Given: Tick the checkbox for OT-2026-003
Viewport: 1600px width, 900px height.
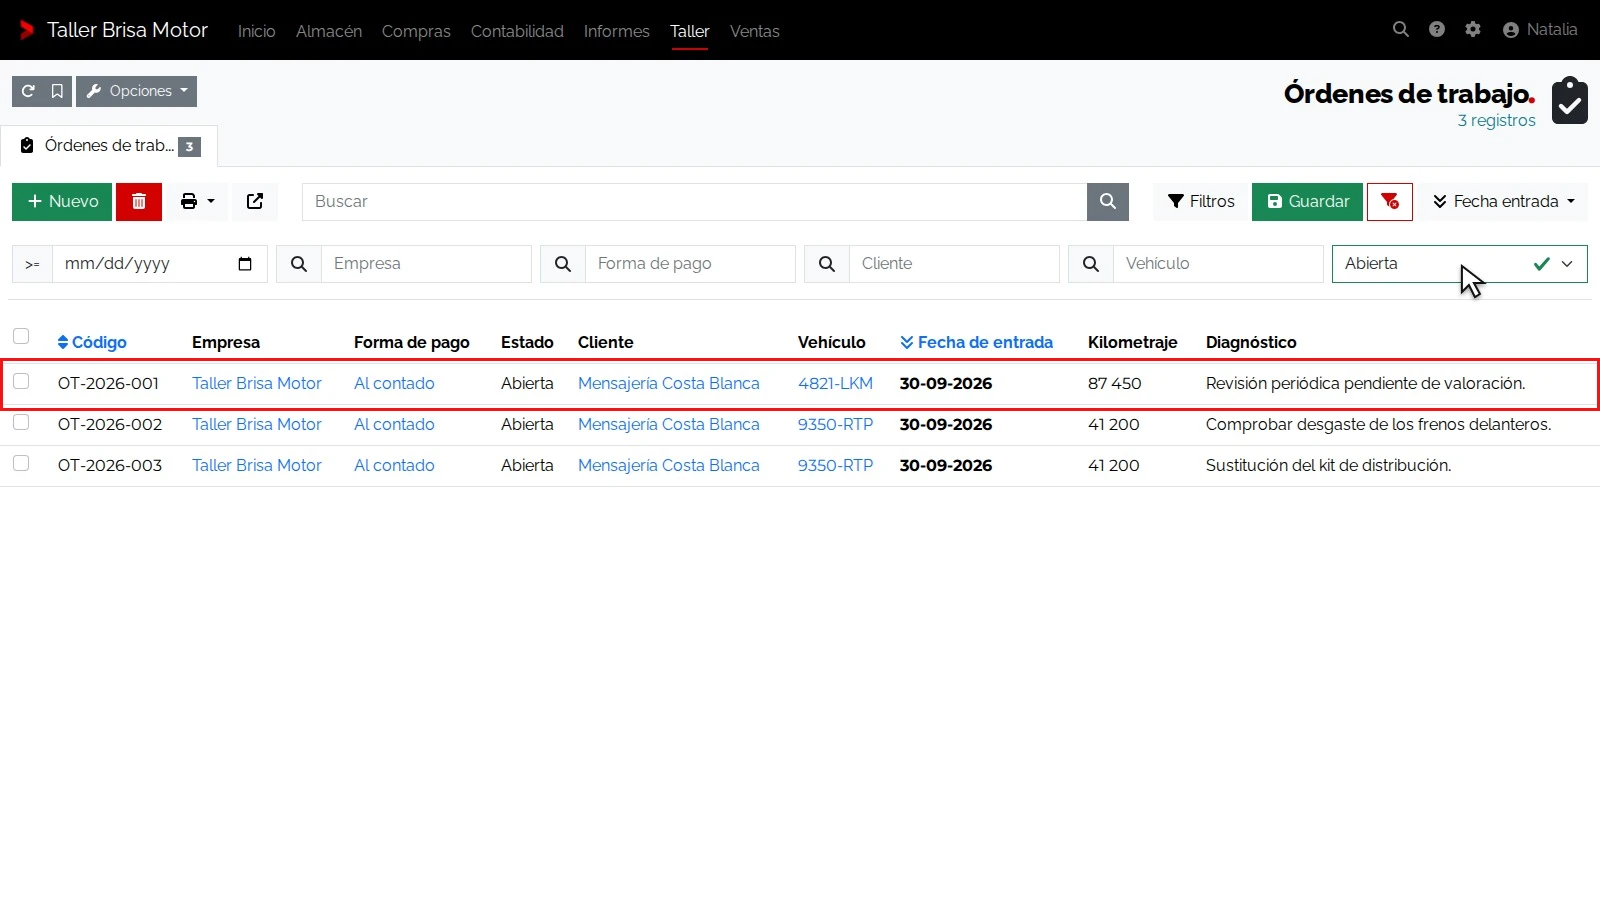Looking at the screenshot, I should [21, 463].
